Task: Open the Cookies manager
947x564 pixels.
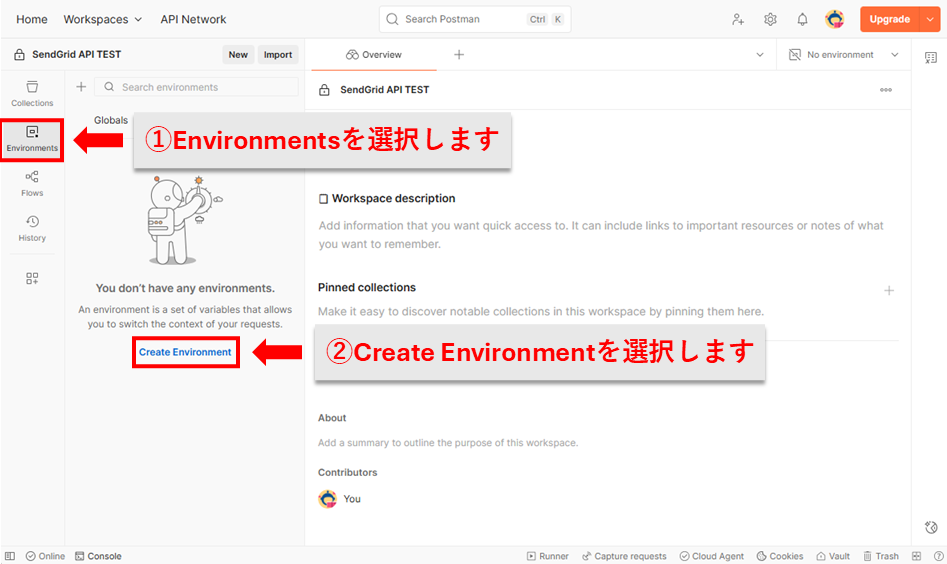Action: (779, 556)
